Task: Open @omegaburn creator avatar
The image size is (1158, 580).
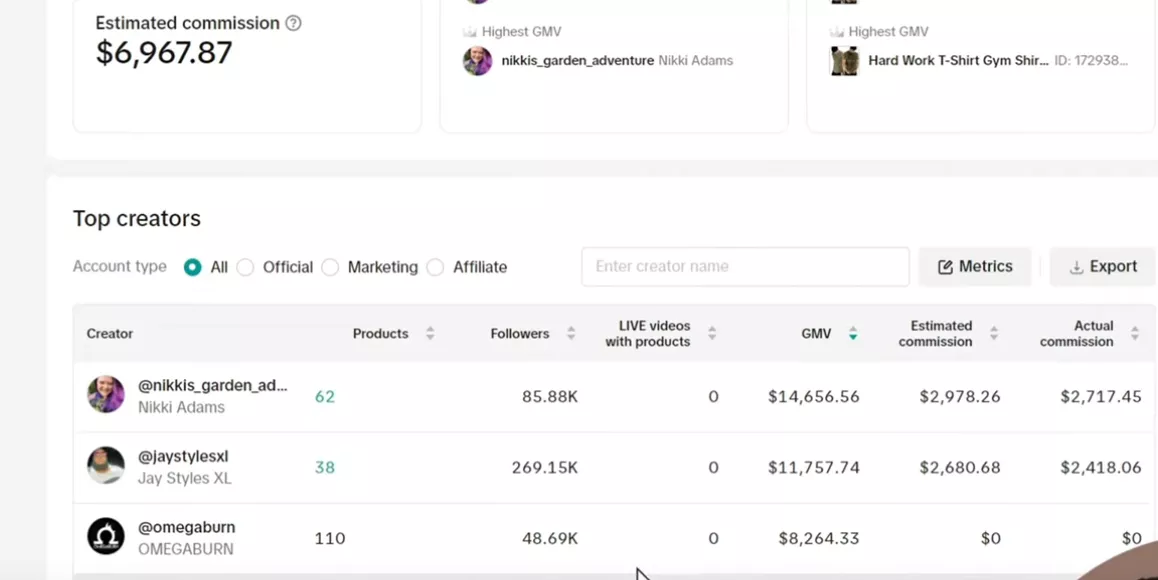Action: [x=106, y=536]
